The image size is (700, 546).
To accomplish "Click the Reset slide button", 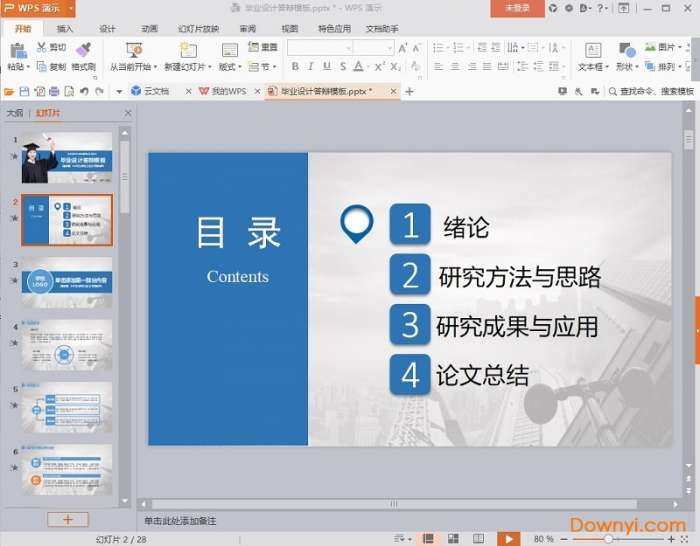I will click(263, 47).
